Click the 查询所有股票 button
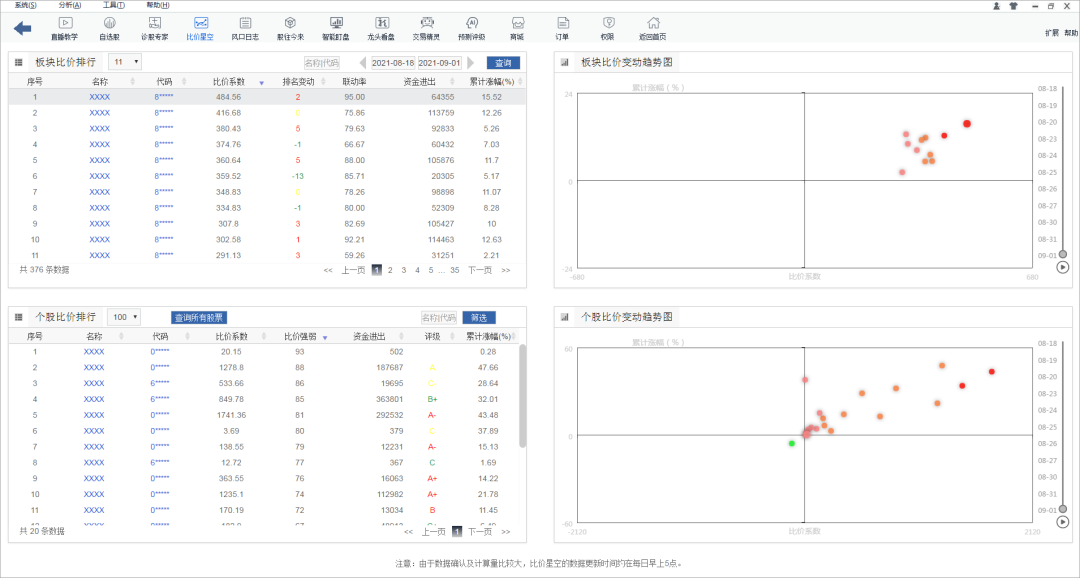1080x578 pixels. click(x=199, y=317)
